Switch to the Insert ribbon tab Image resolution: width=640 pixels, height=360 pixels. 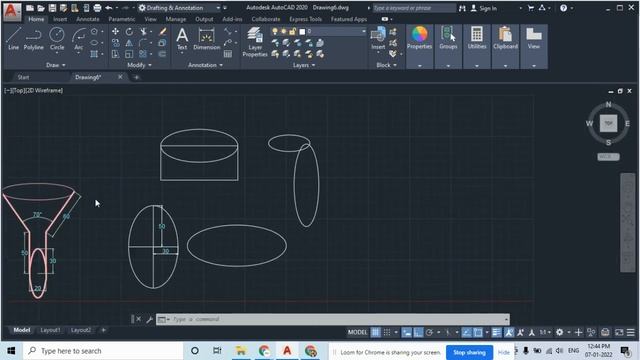[60, 19]
